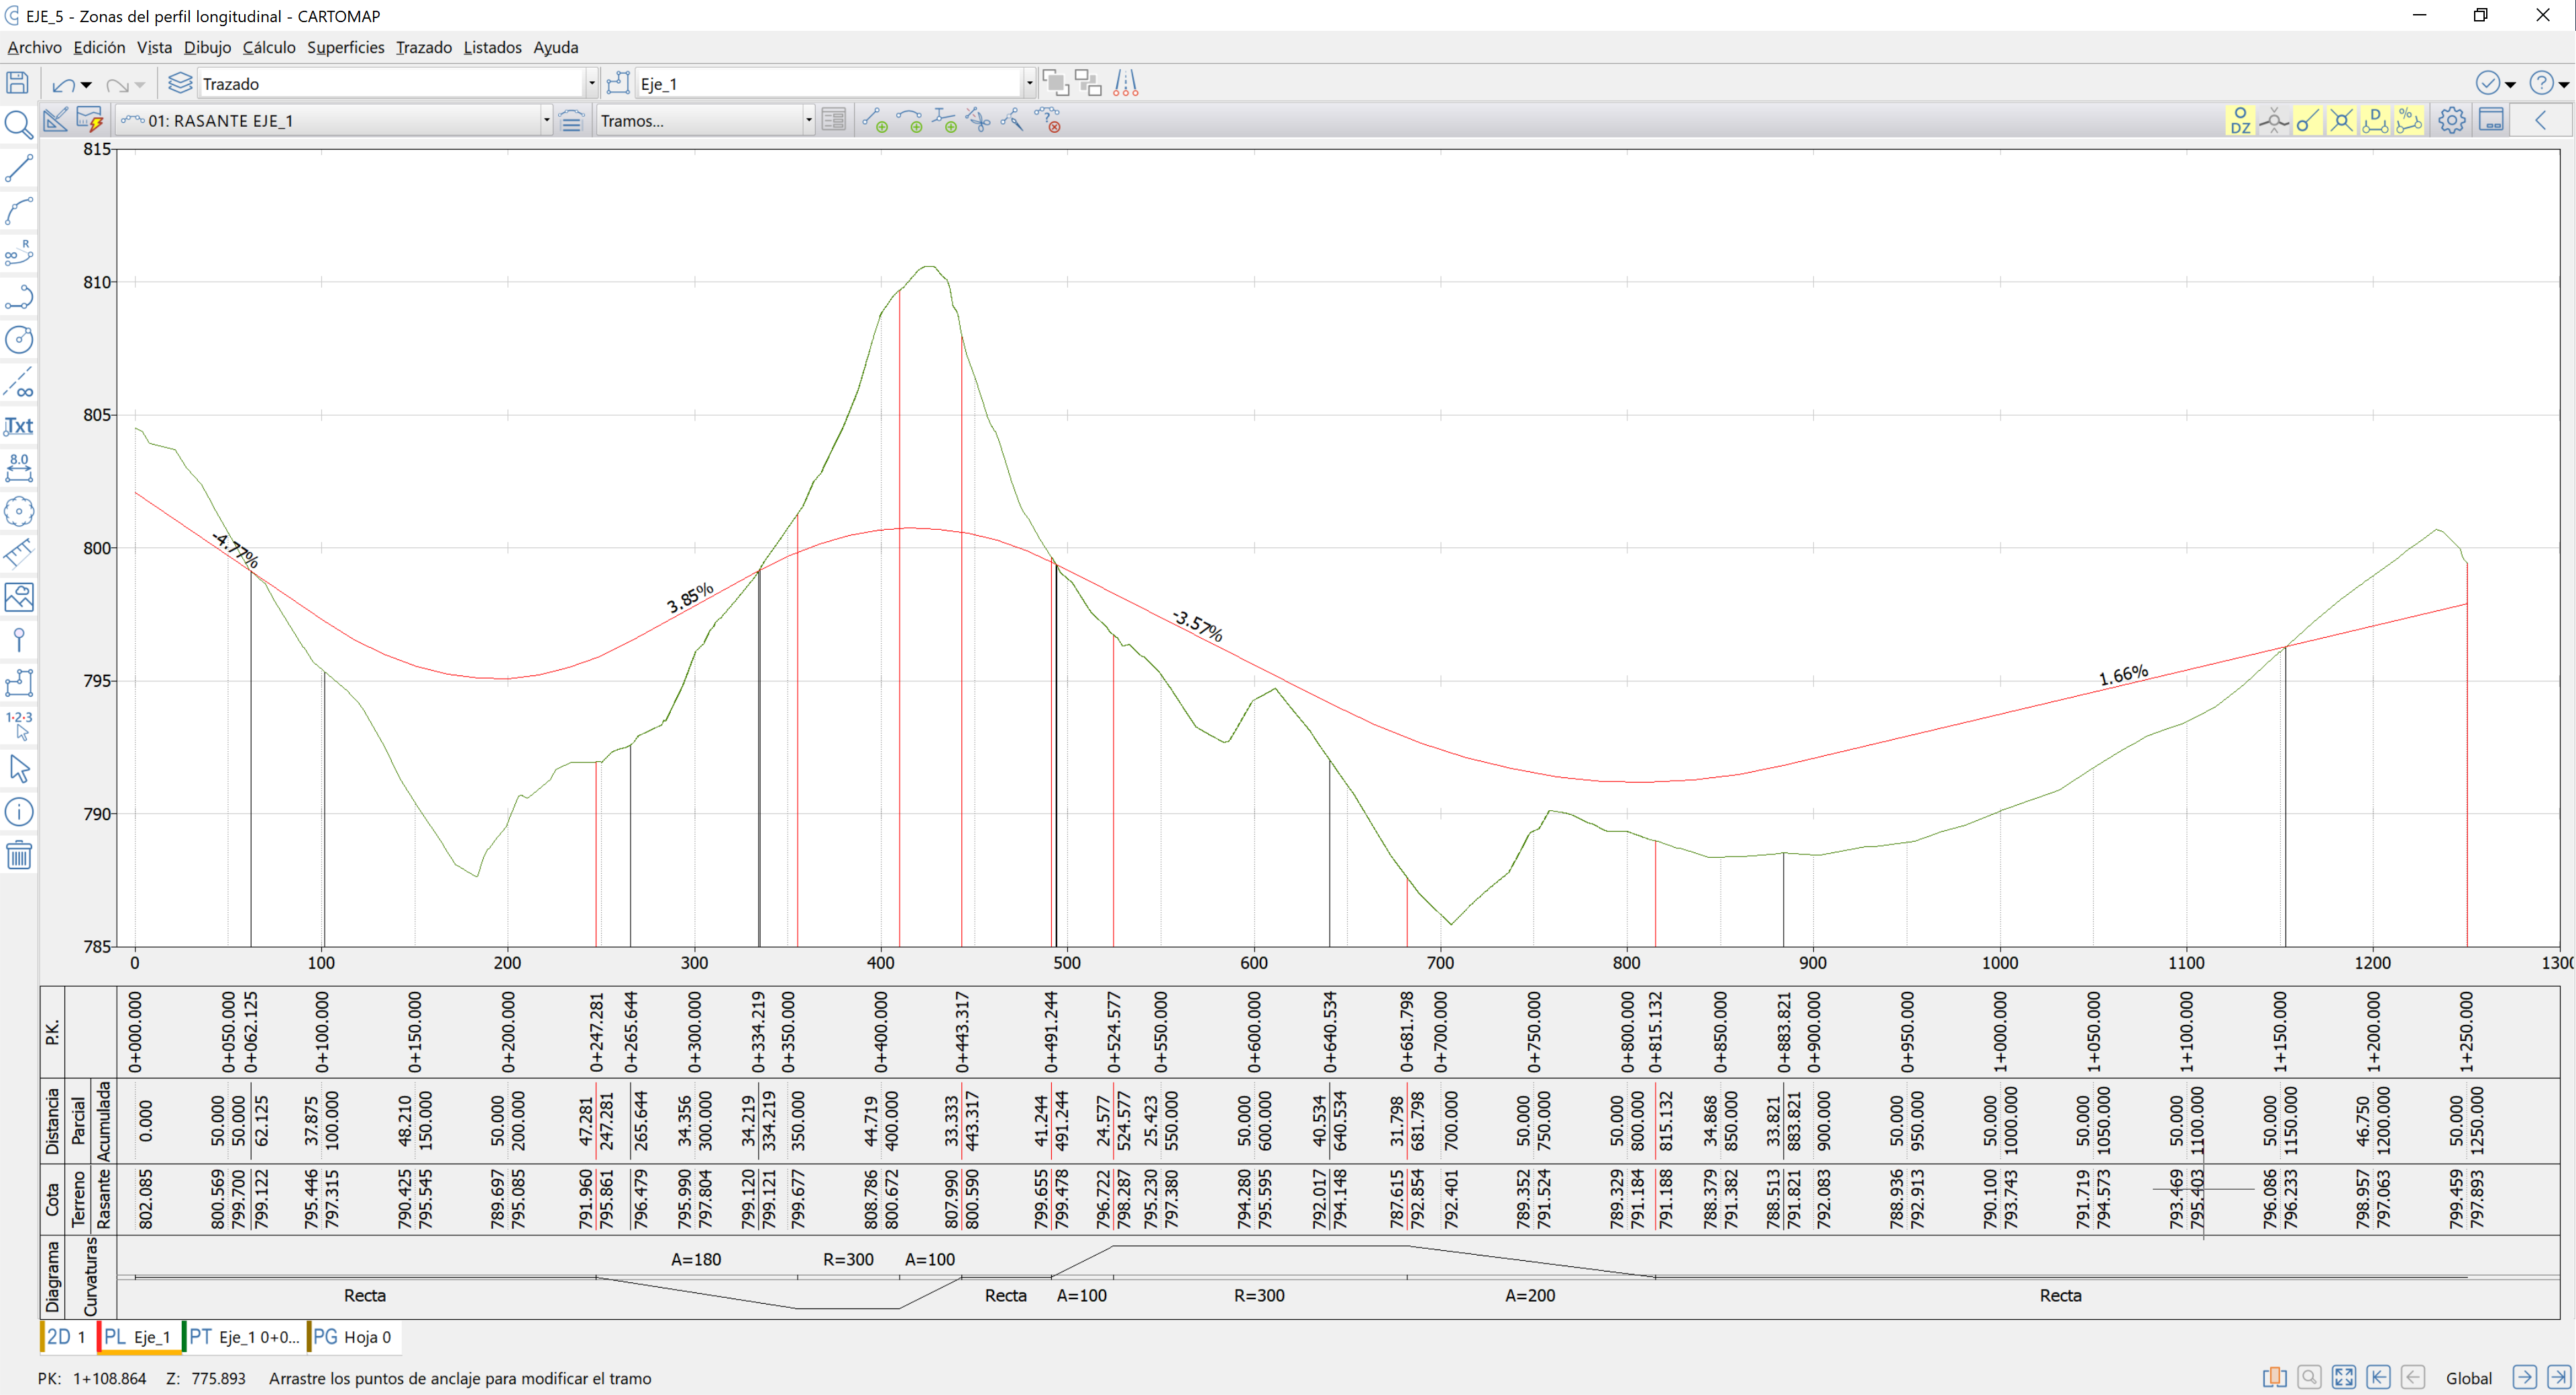
Task: Open the Trazado layer dropdown
Action: [x=591, y=84]
